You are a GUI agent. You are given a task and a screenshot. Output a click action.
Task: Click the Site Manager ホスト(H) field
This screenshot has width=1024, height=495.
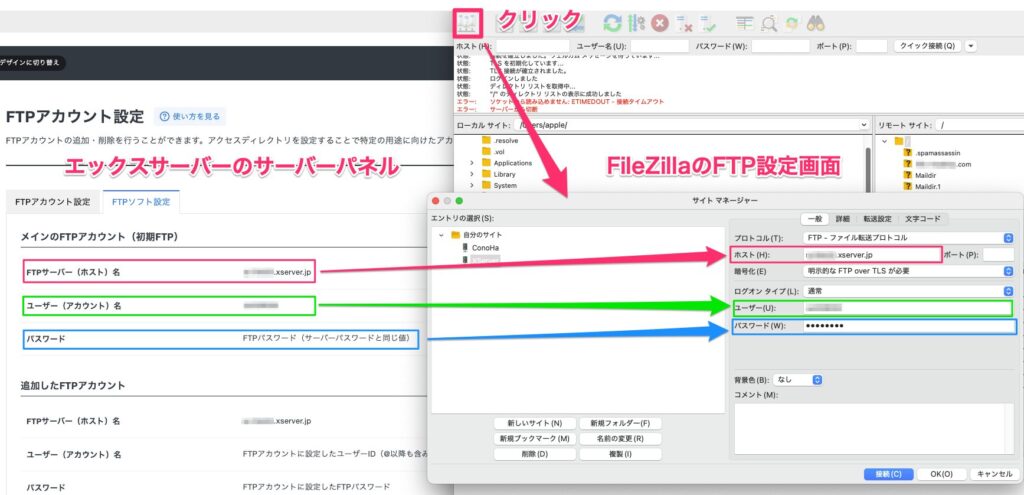coord(872,255)
